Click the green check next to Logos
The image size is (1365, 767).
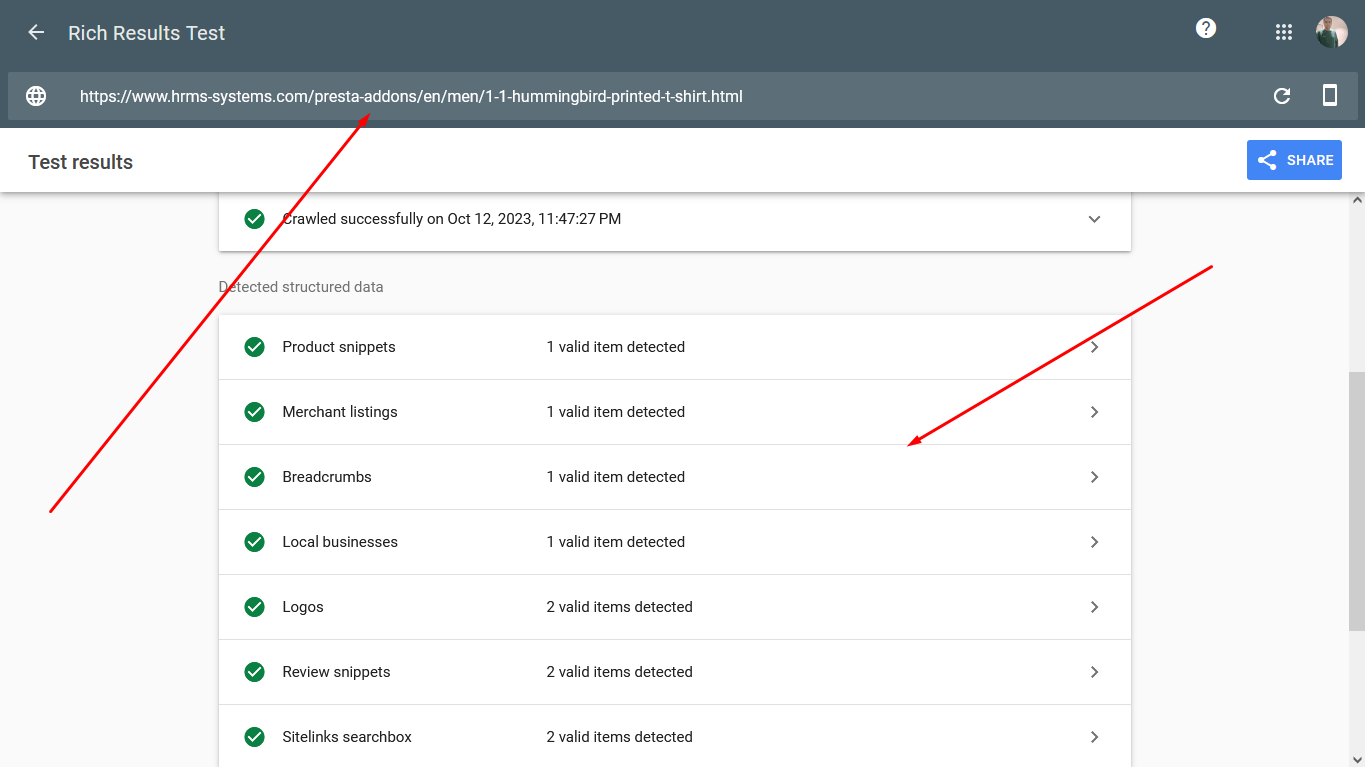255,607
